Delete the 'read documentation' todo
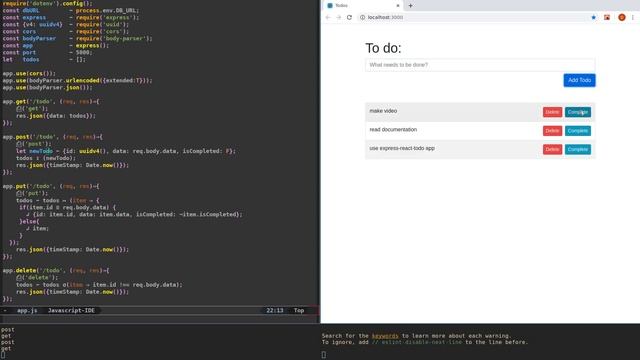This screenshot has width=640, height=360. coord(552,131)
